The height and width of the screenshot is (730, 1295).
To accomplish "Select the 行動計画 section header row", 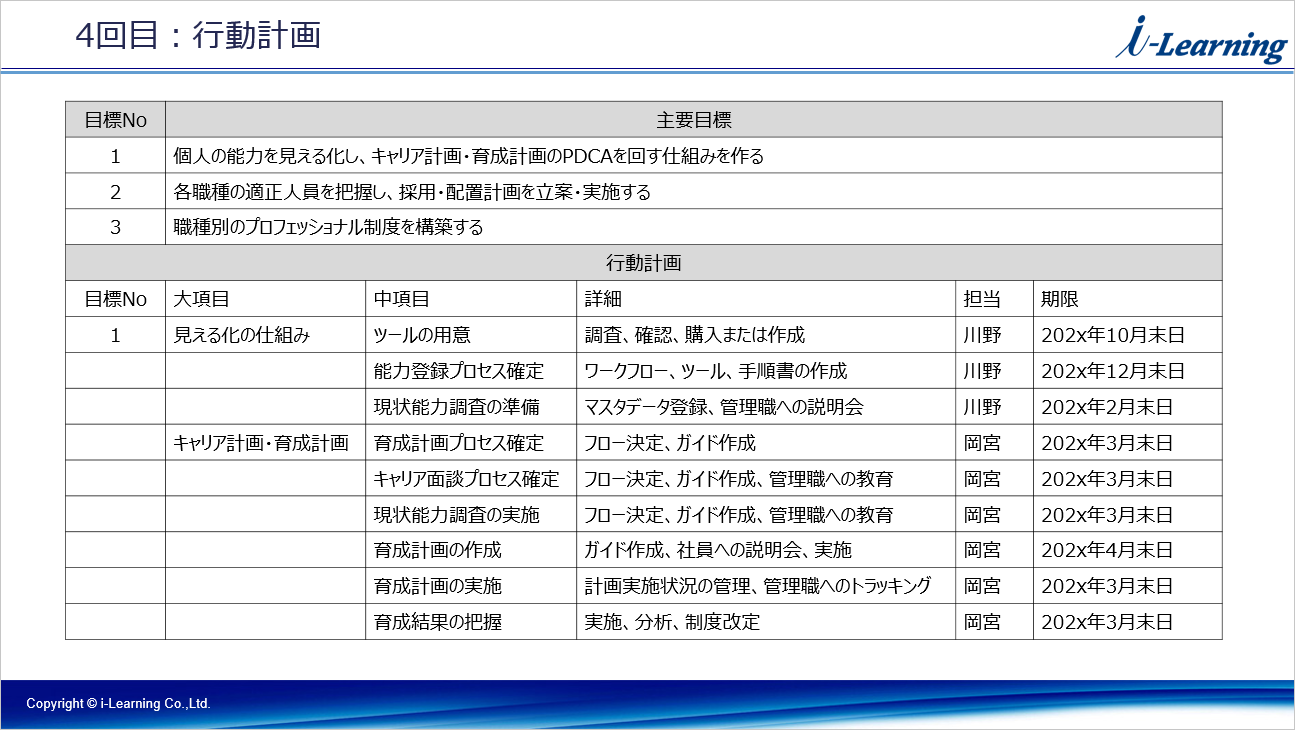I will click(643, 263).
